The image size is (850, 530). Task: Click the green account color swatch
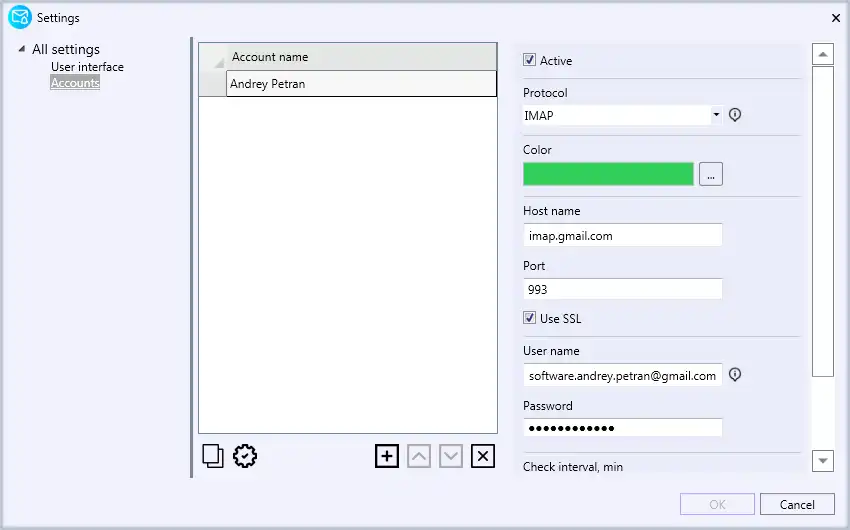point(608,174)
